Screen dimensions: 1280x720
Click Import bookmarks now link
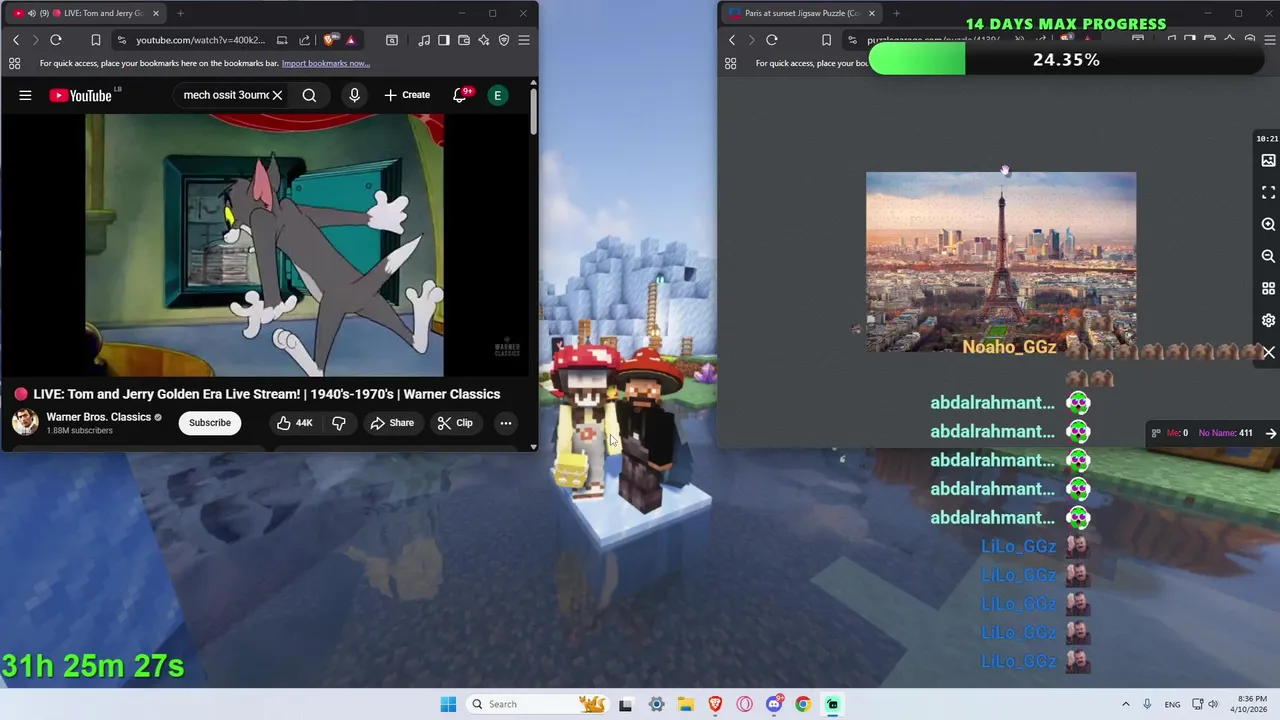(x=325, y=63)
